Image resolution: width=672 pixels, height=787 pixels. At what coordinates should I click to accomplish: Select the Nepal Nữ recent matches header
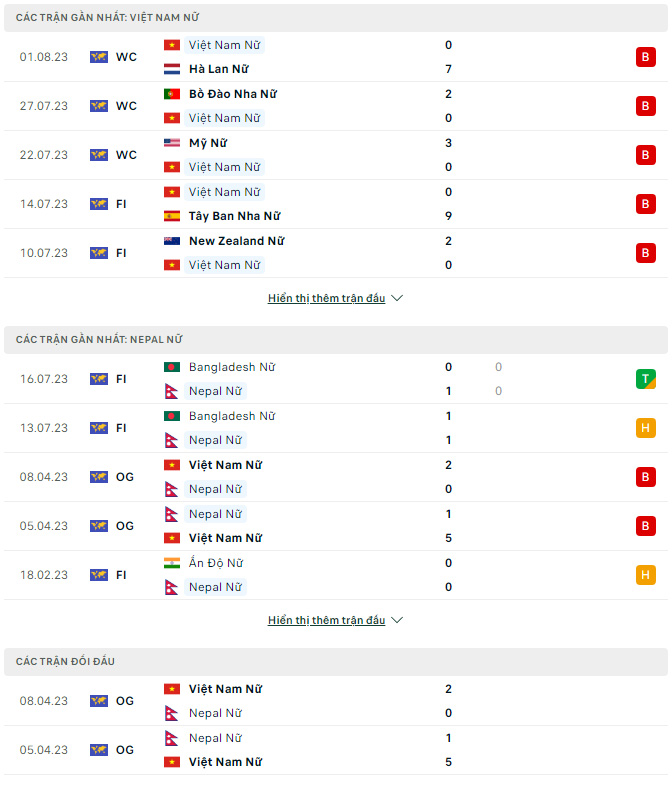tap(99, 340)
